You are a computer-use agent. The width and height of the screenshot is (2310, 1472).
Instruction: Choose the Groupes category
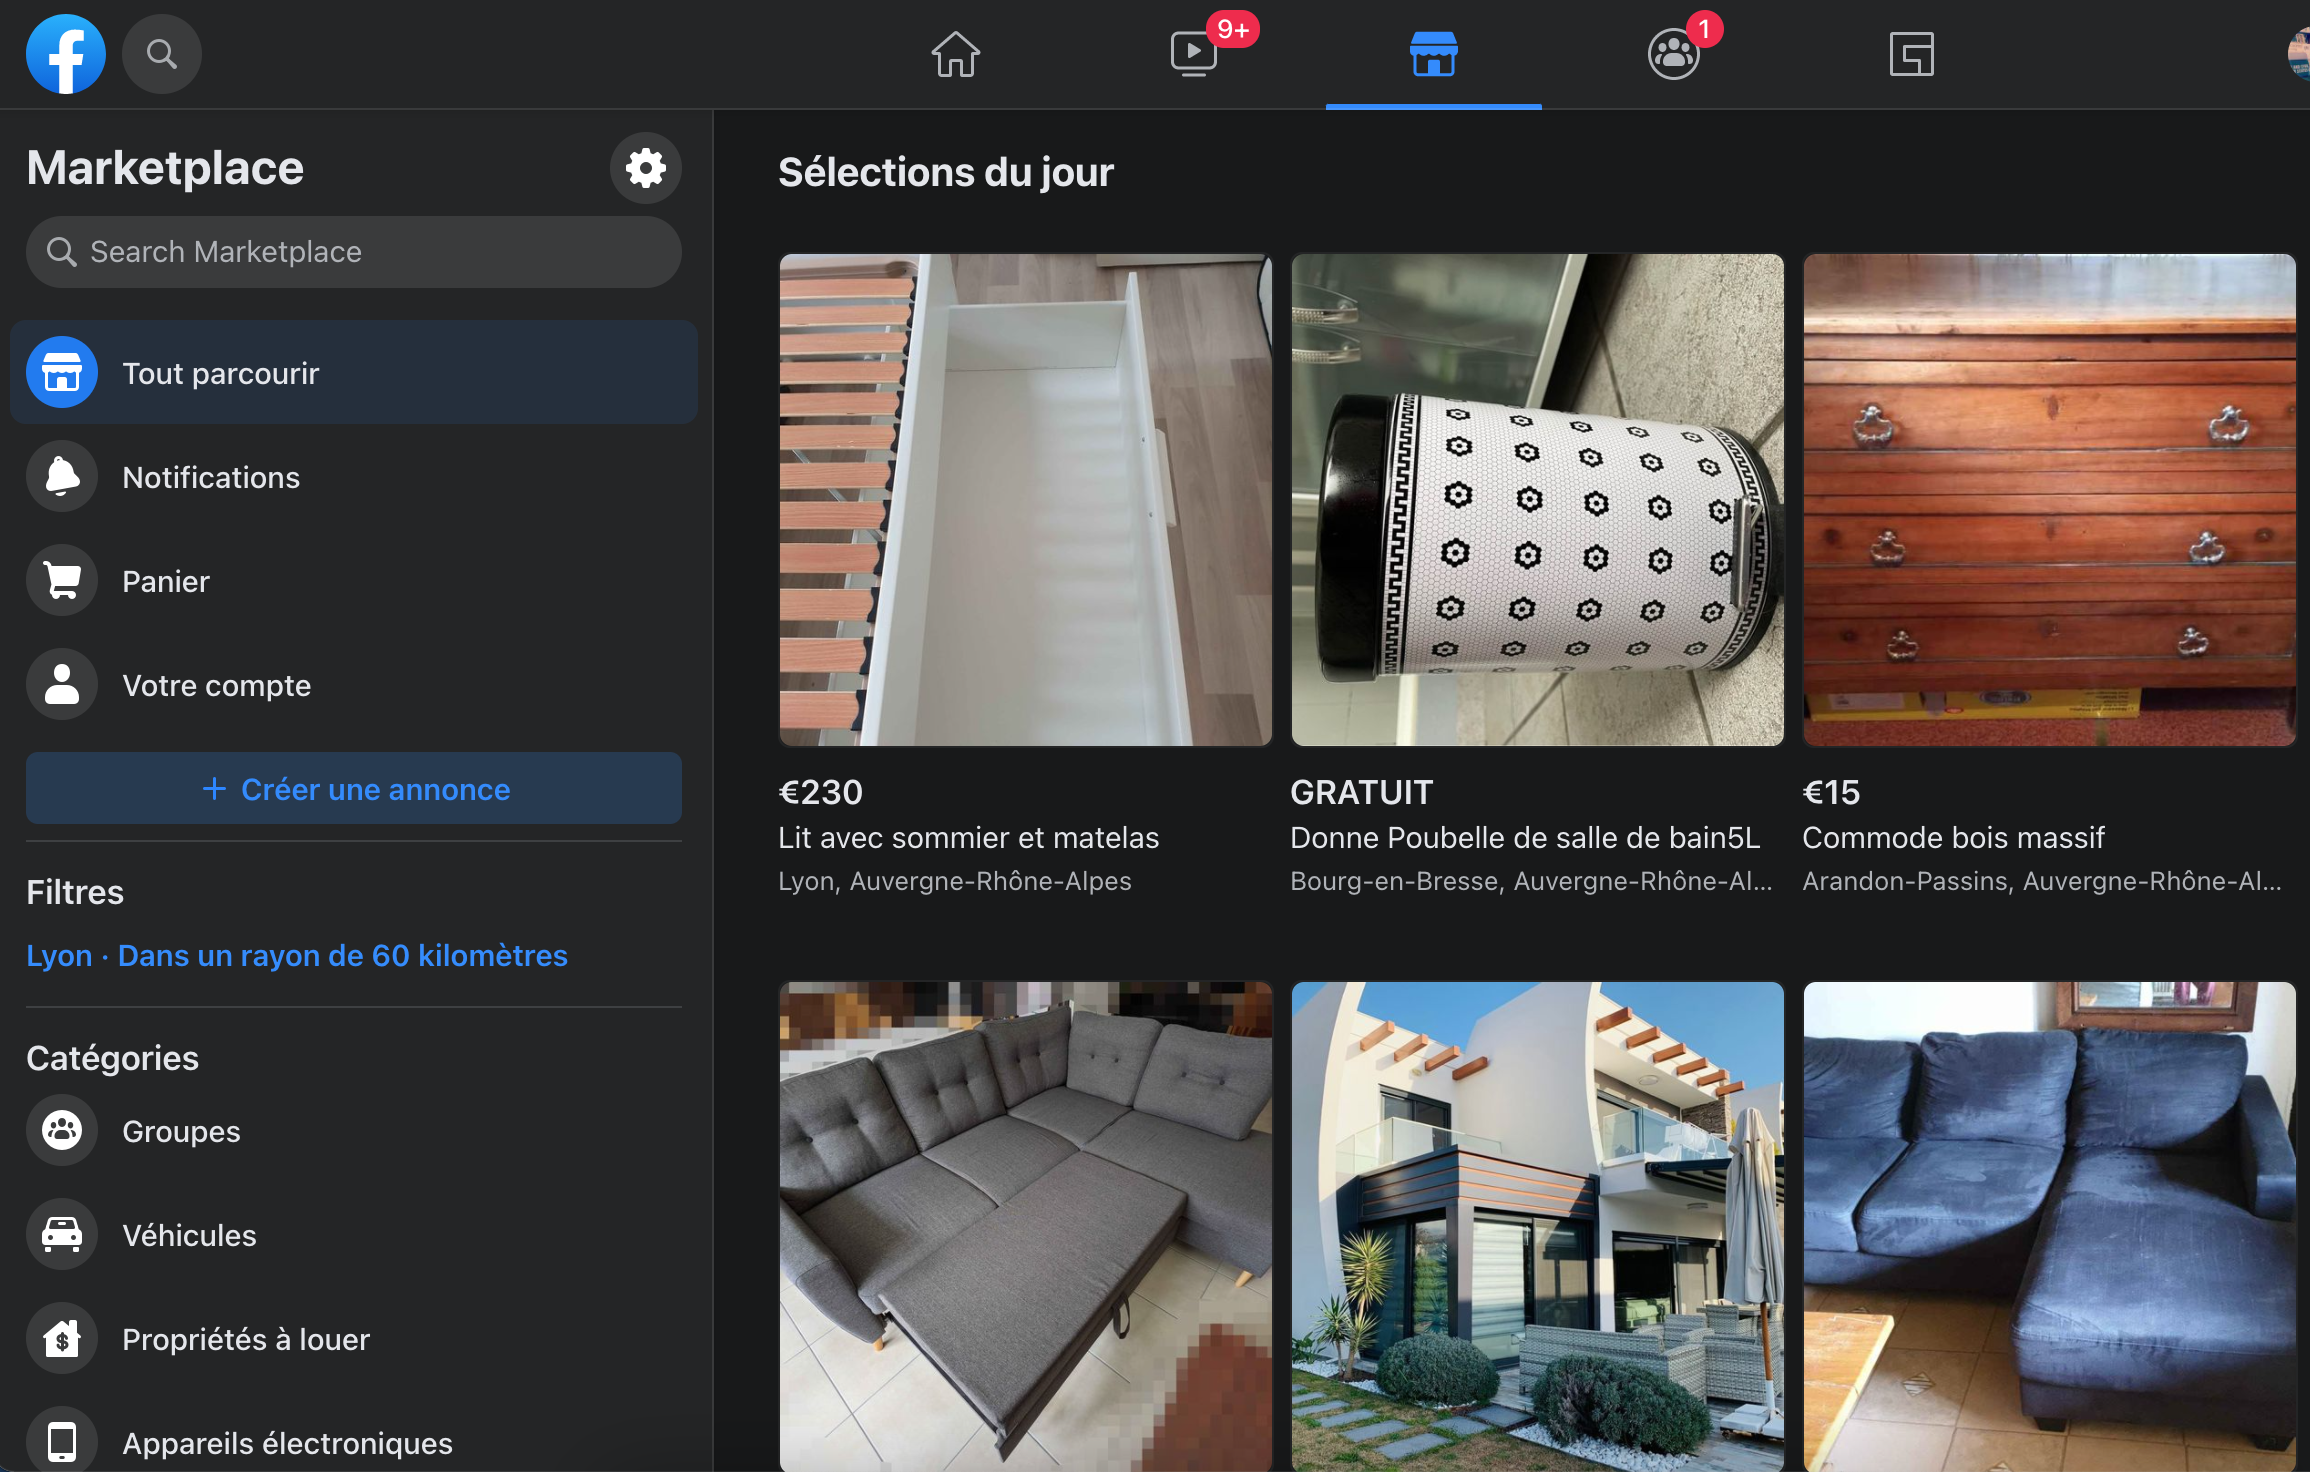(x=181, y=1131)
